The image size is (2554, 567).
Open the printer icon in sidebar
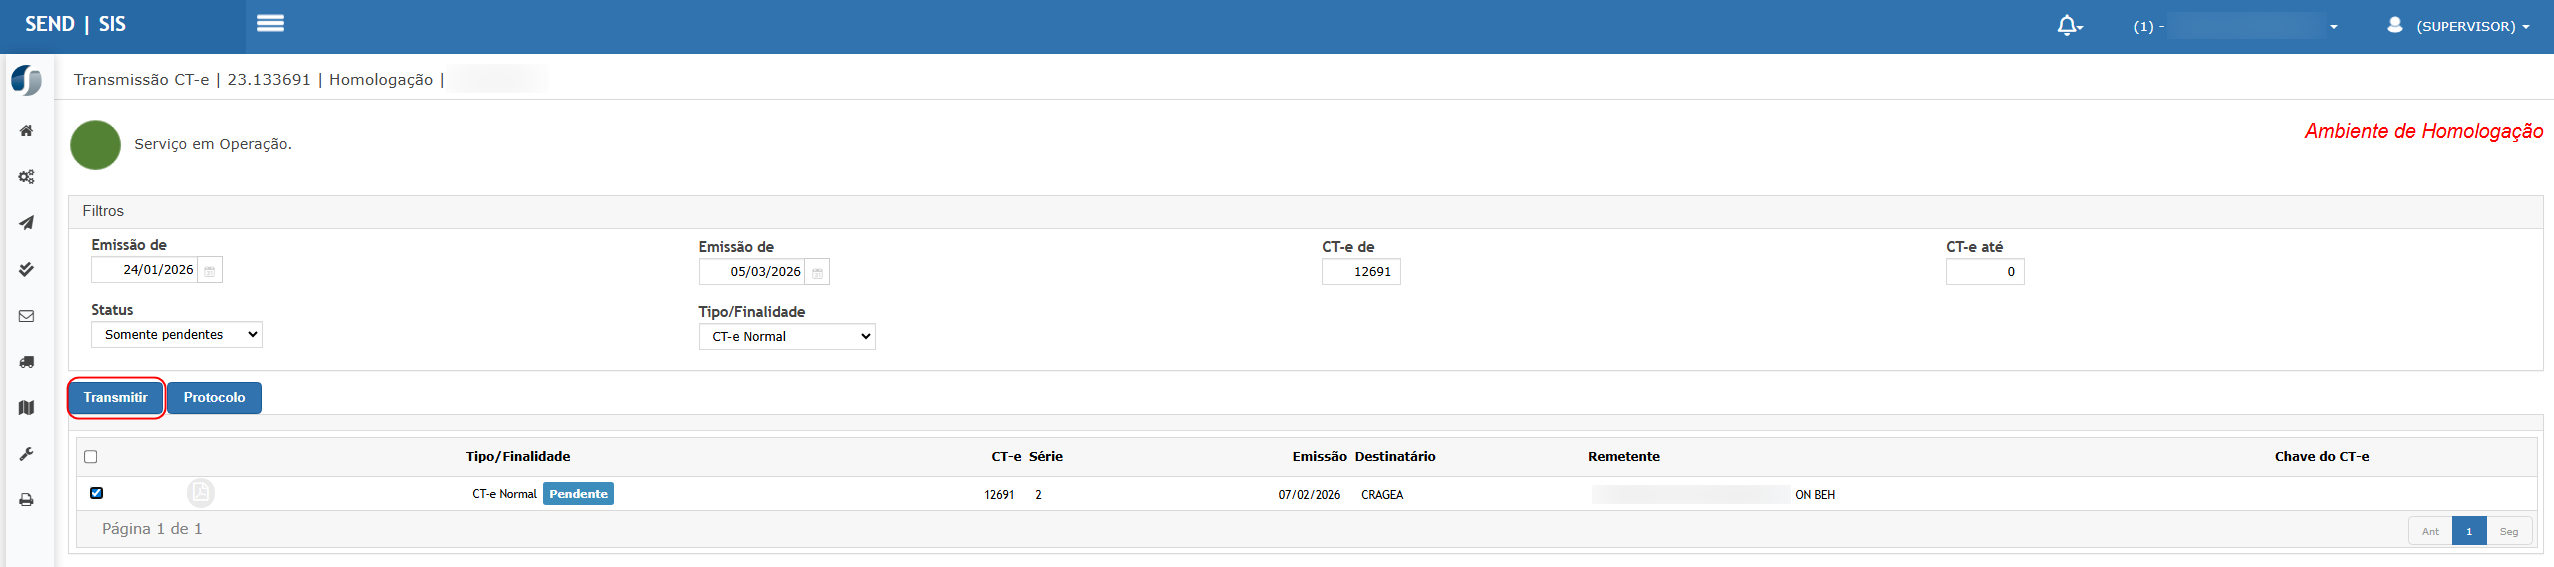[27, 500]
